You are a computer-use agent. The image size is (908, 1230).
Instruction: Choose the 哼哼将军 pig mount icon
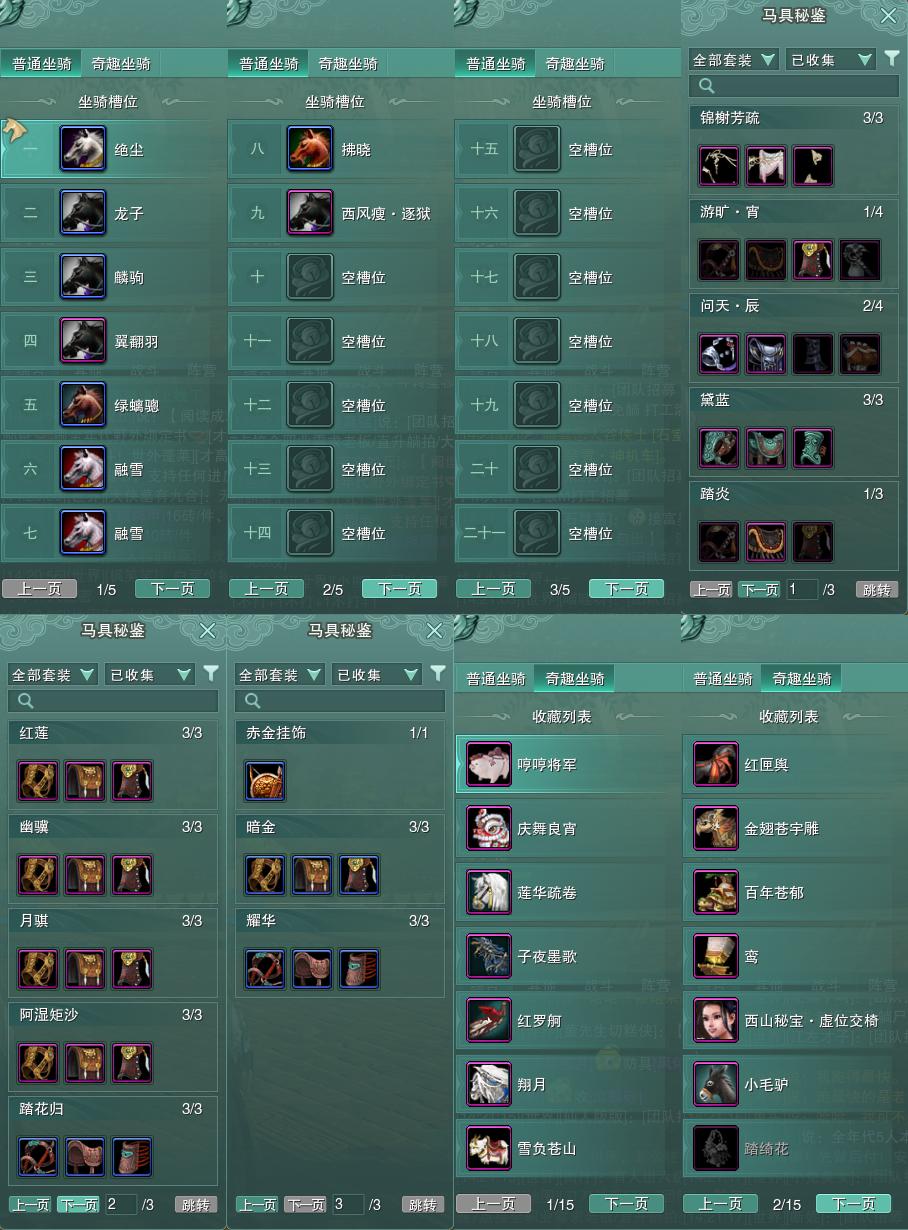[x=490, y=765]
